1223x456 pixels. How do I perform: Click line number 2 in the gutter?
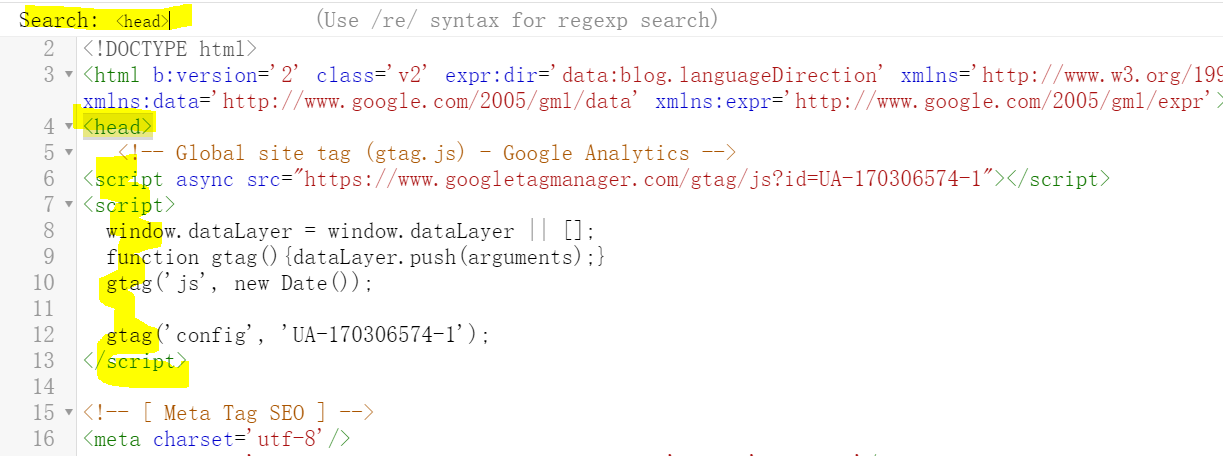49,49
